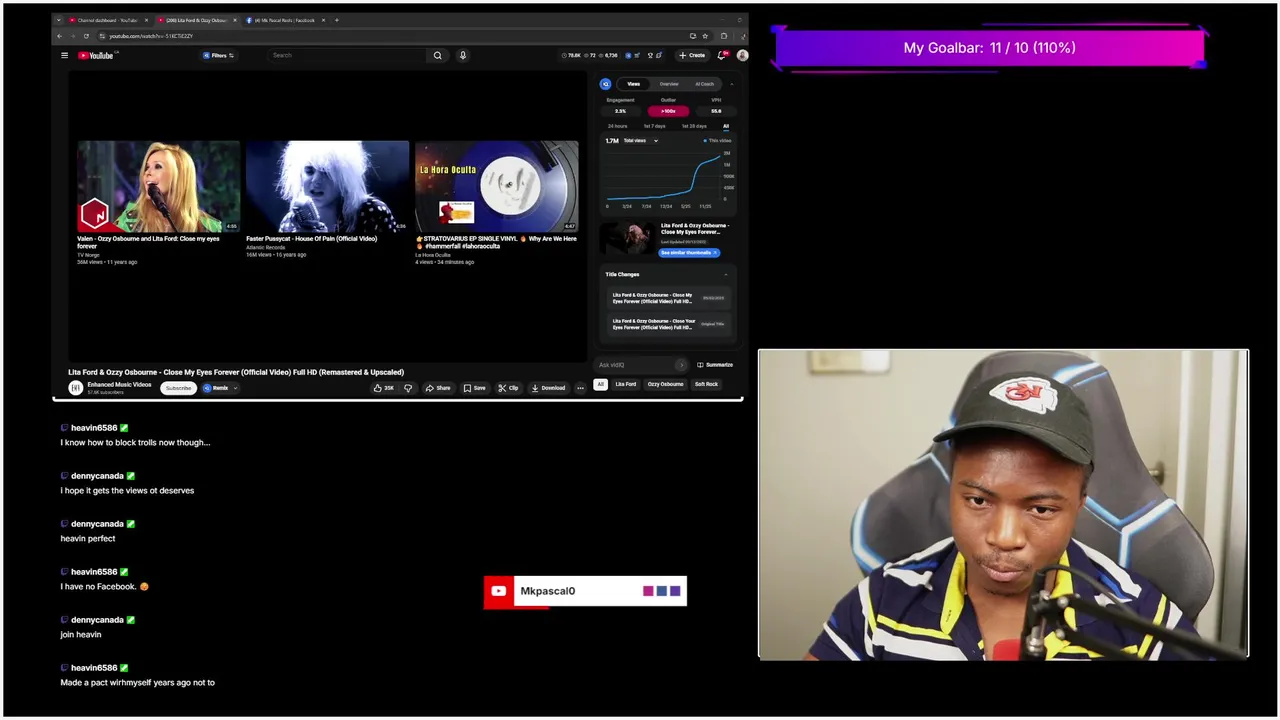Screen dimensions: 1280x720
Task: Click the Summarize button
Action: click(715, 365)
